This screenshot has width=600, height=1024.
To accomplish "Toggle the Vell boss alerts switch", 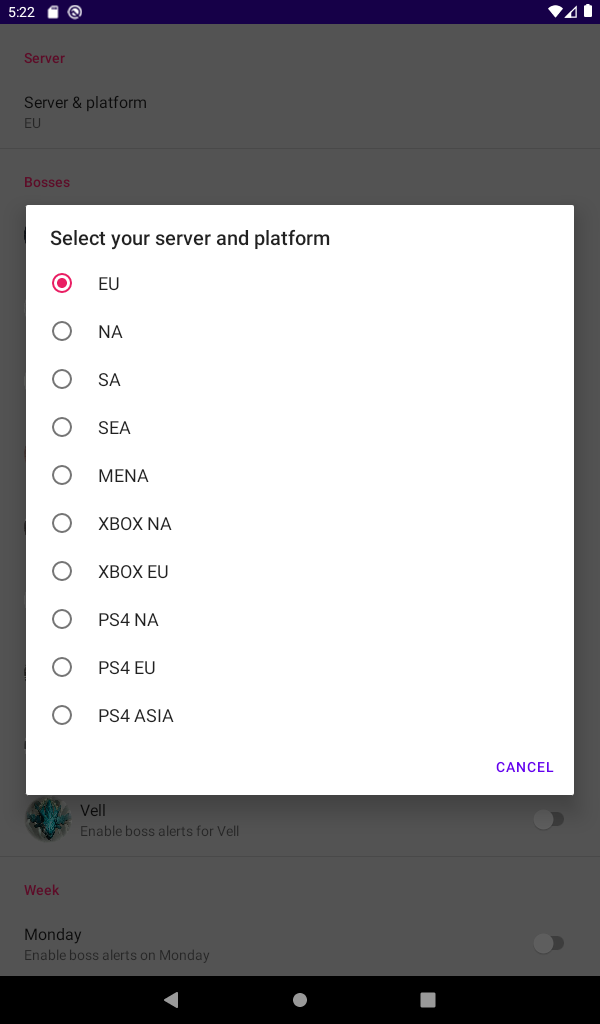I will (x=548, y=819).
